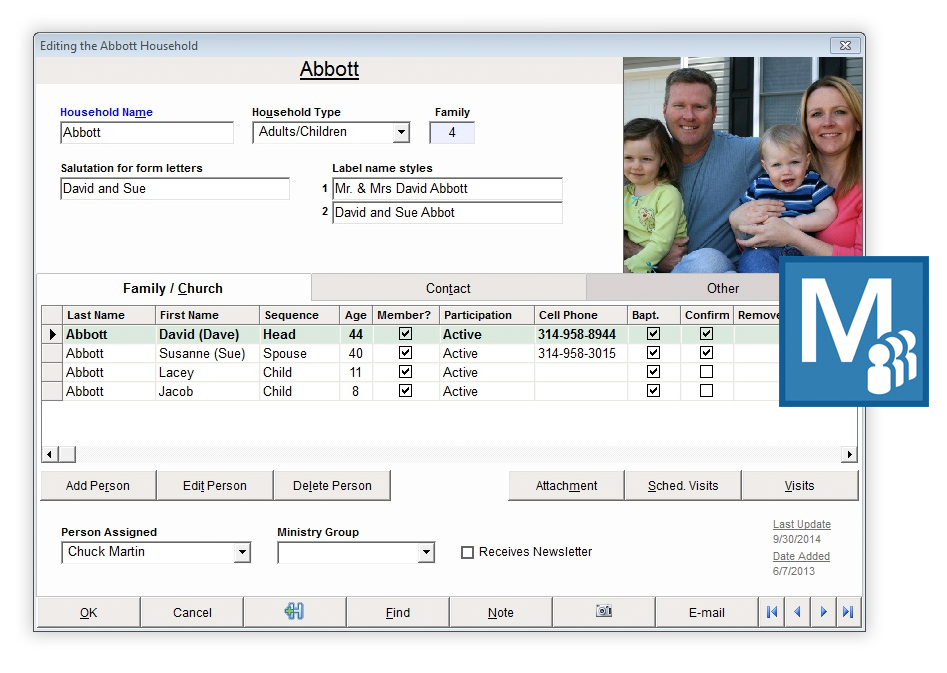Enable Receives Newsletter
Viewport: 947px width, 673px height.
[x=467, y=551]
